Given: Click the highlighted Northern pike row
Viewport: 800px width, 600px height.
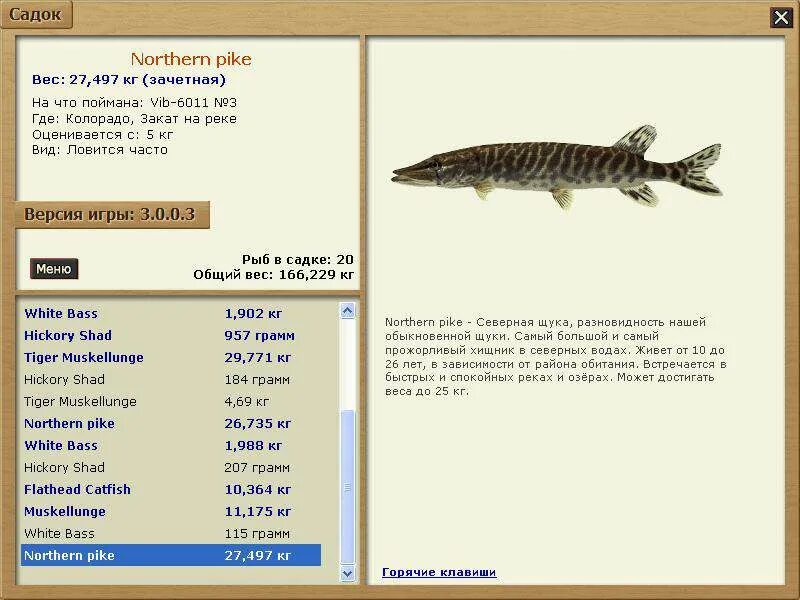Looking at the screenshot, I should [150, 555].
